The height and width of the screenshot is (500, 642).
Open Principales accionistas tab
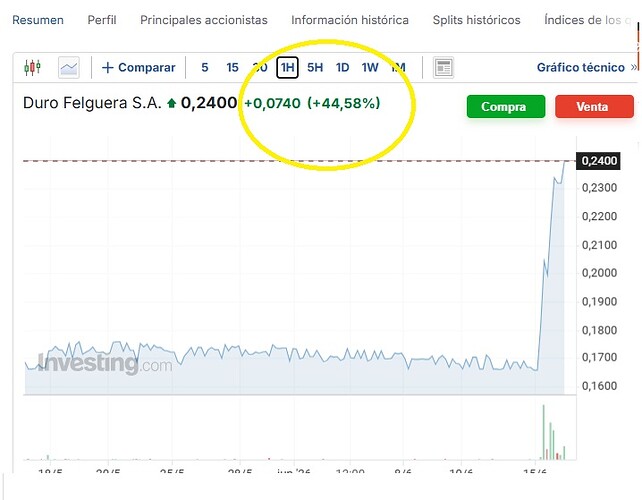click(204, 20)
